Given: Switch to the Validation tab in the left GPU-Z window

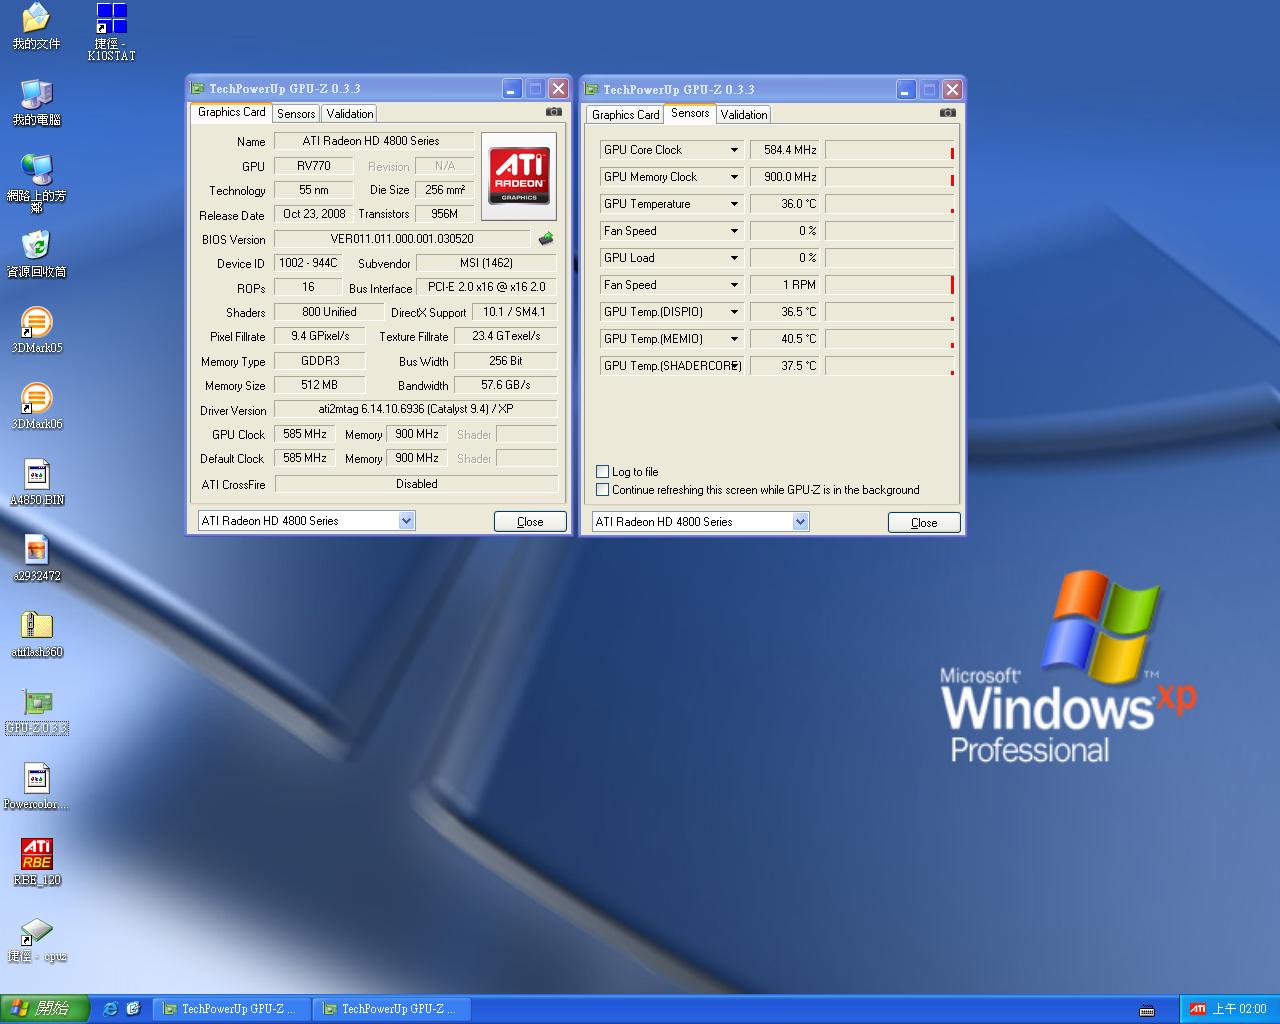Looking at the screenshot, I should click(x=350, y=114).
